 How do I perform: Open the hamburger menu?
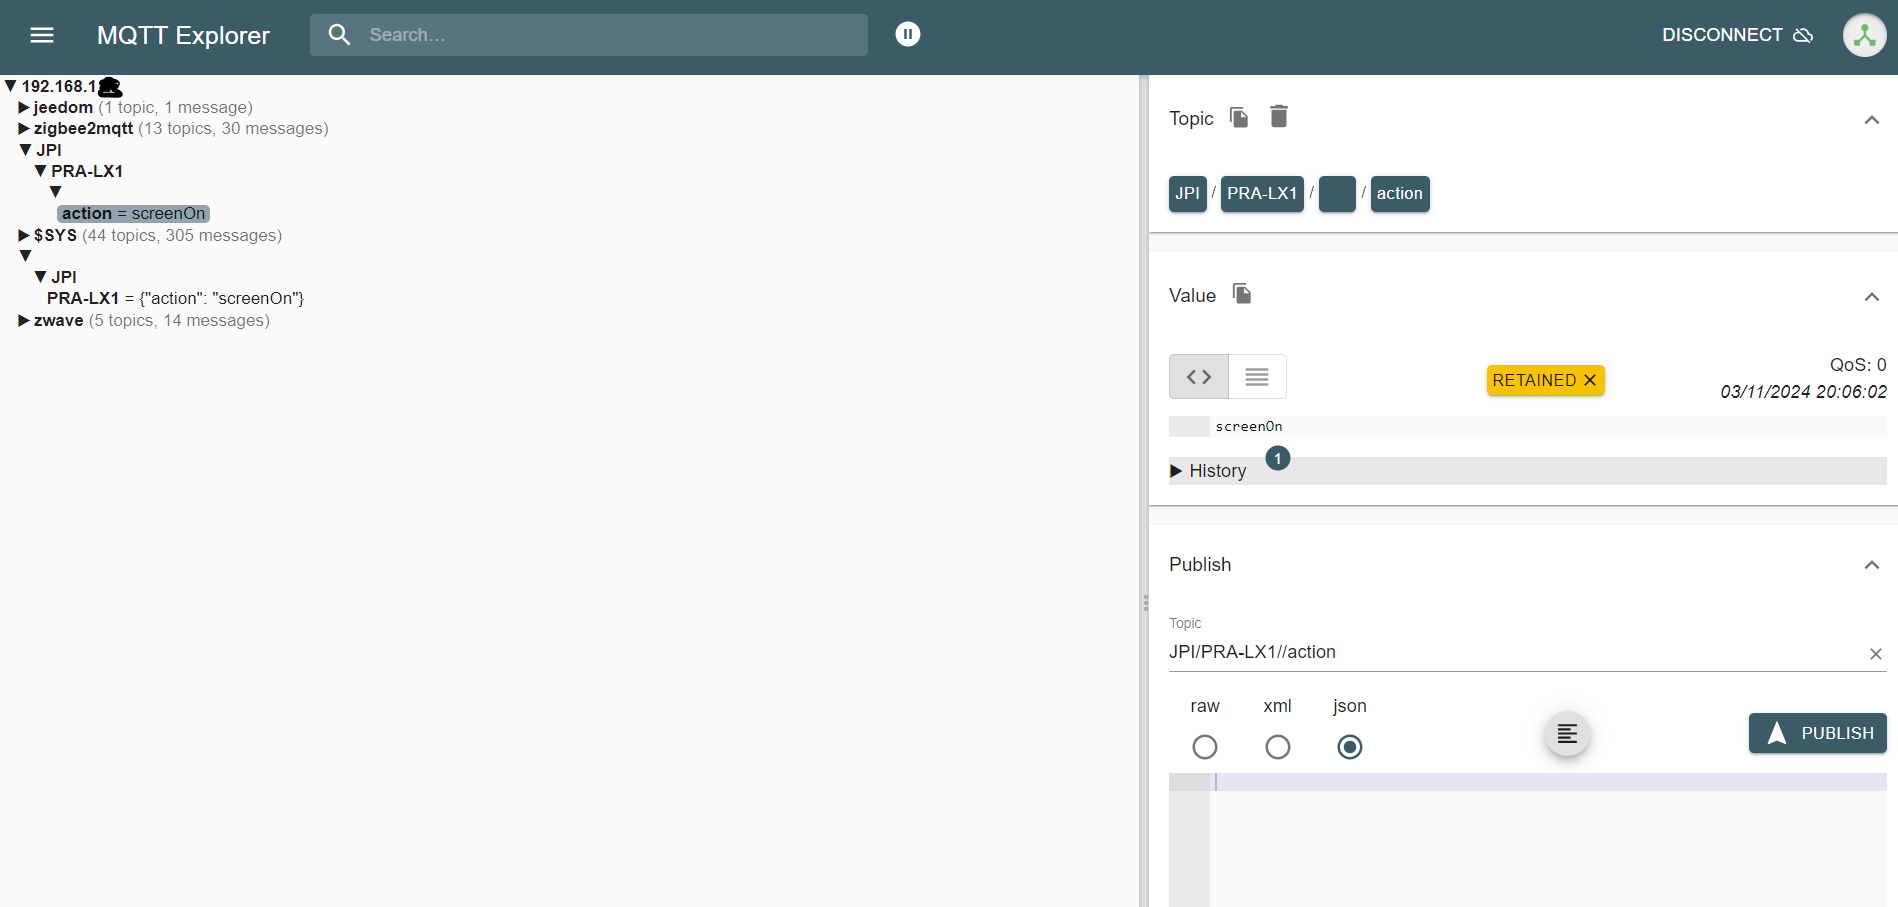(x=42, y=35)
